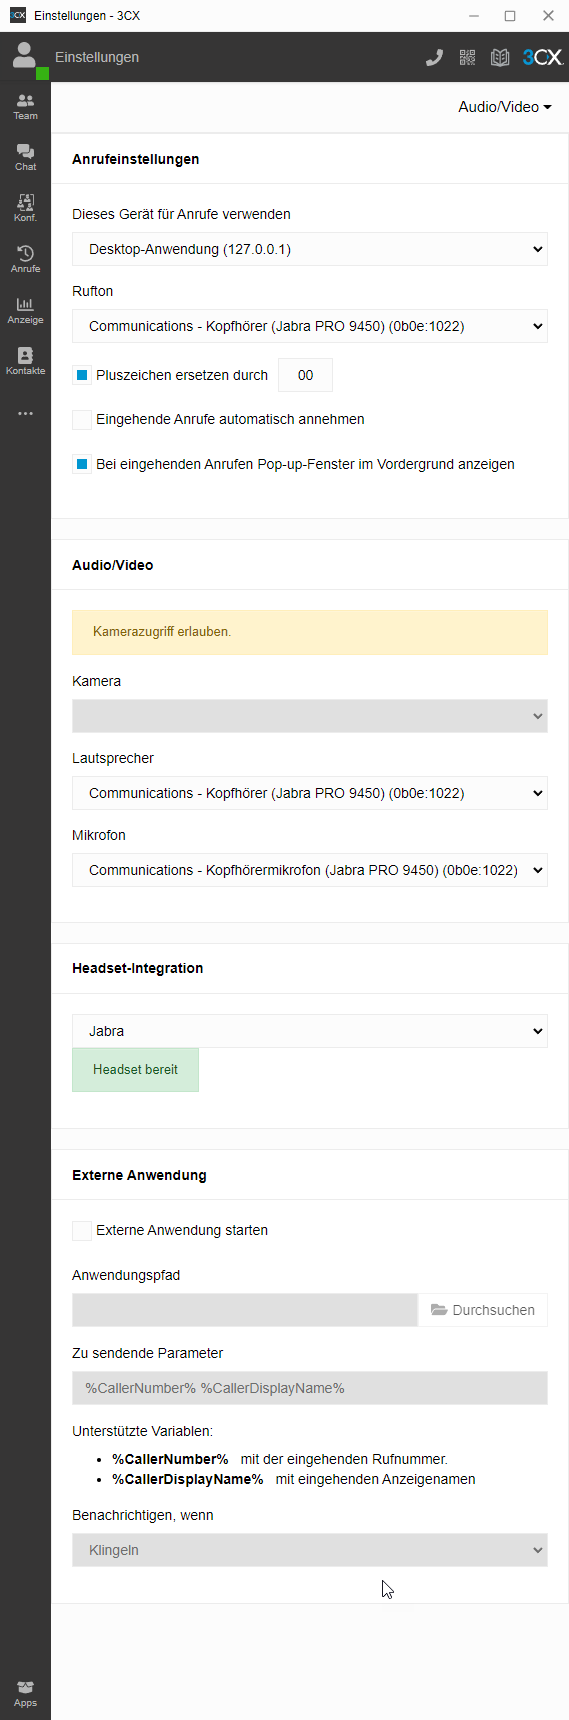Click the QR code icon in header
The height and width of the screenshot is (1720, 569).
point(467,57)
